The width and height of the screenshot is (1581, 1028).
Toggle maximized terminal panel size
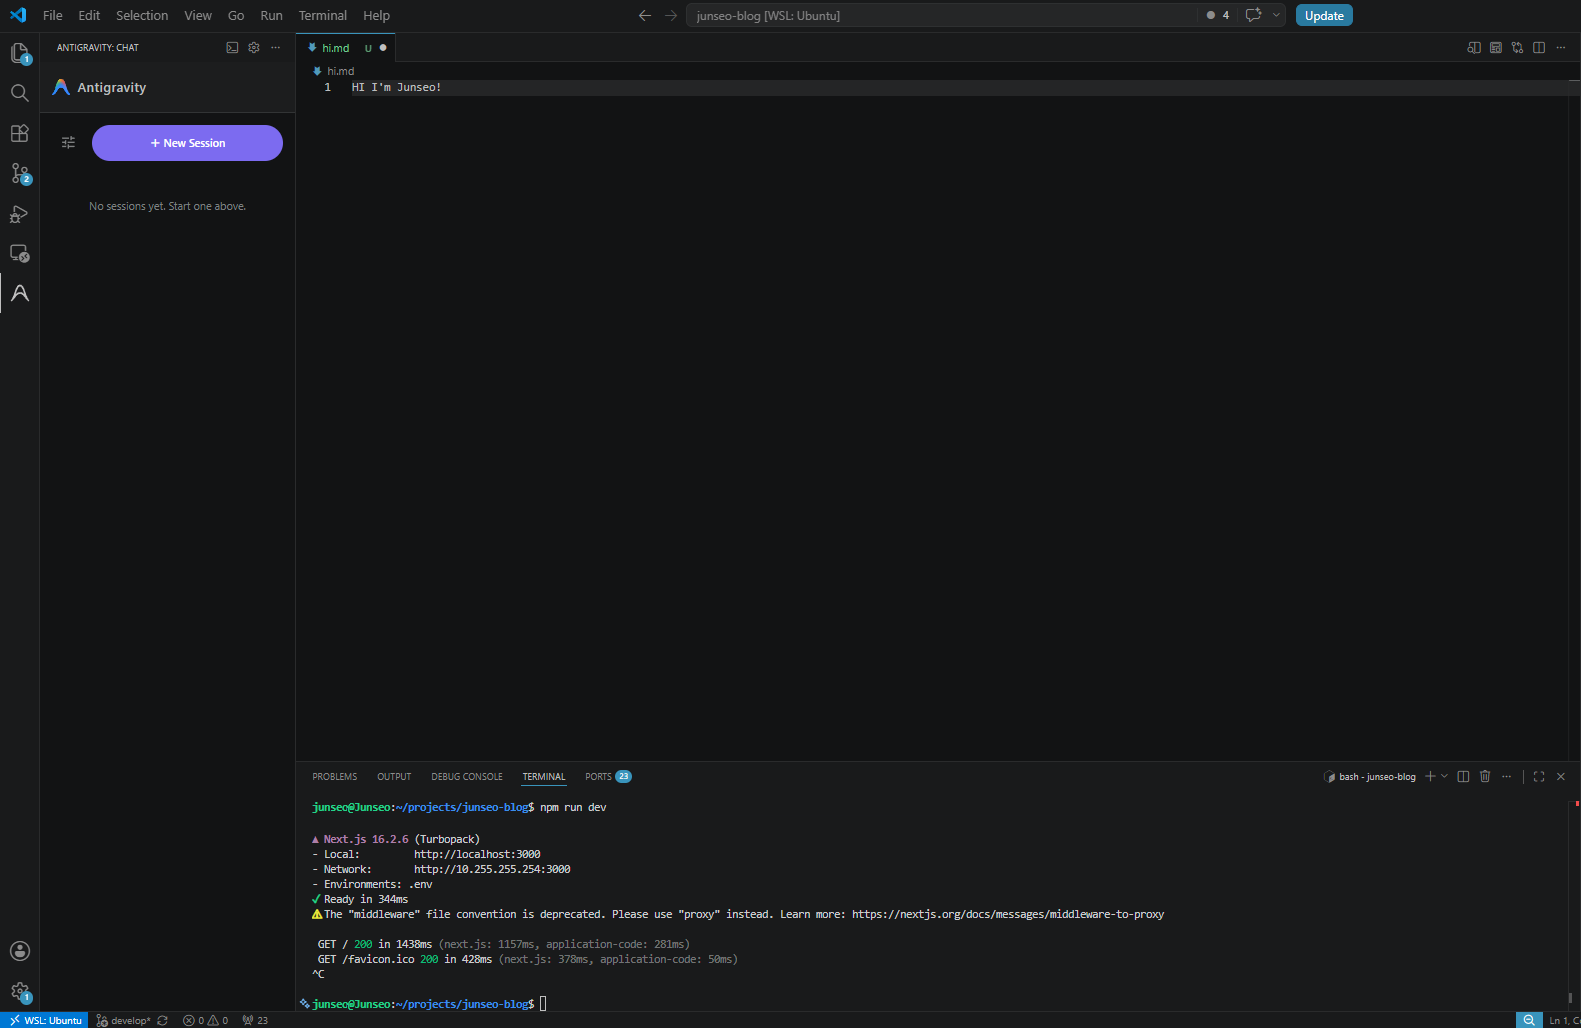click(x=1539, y=776)
